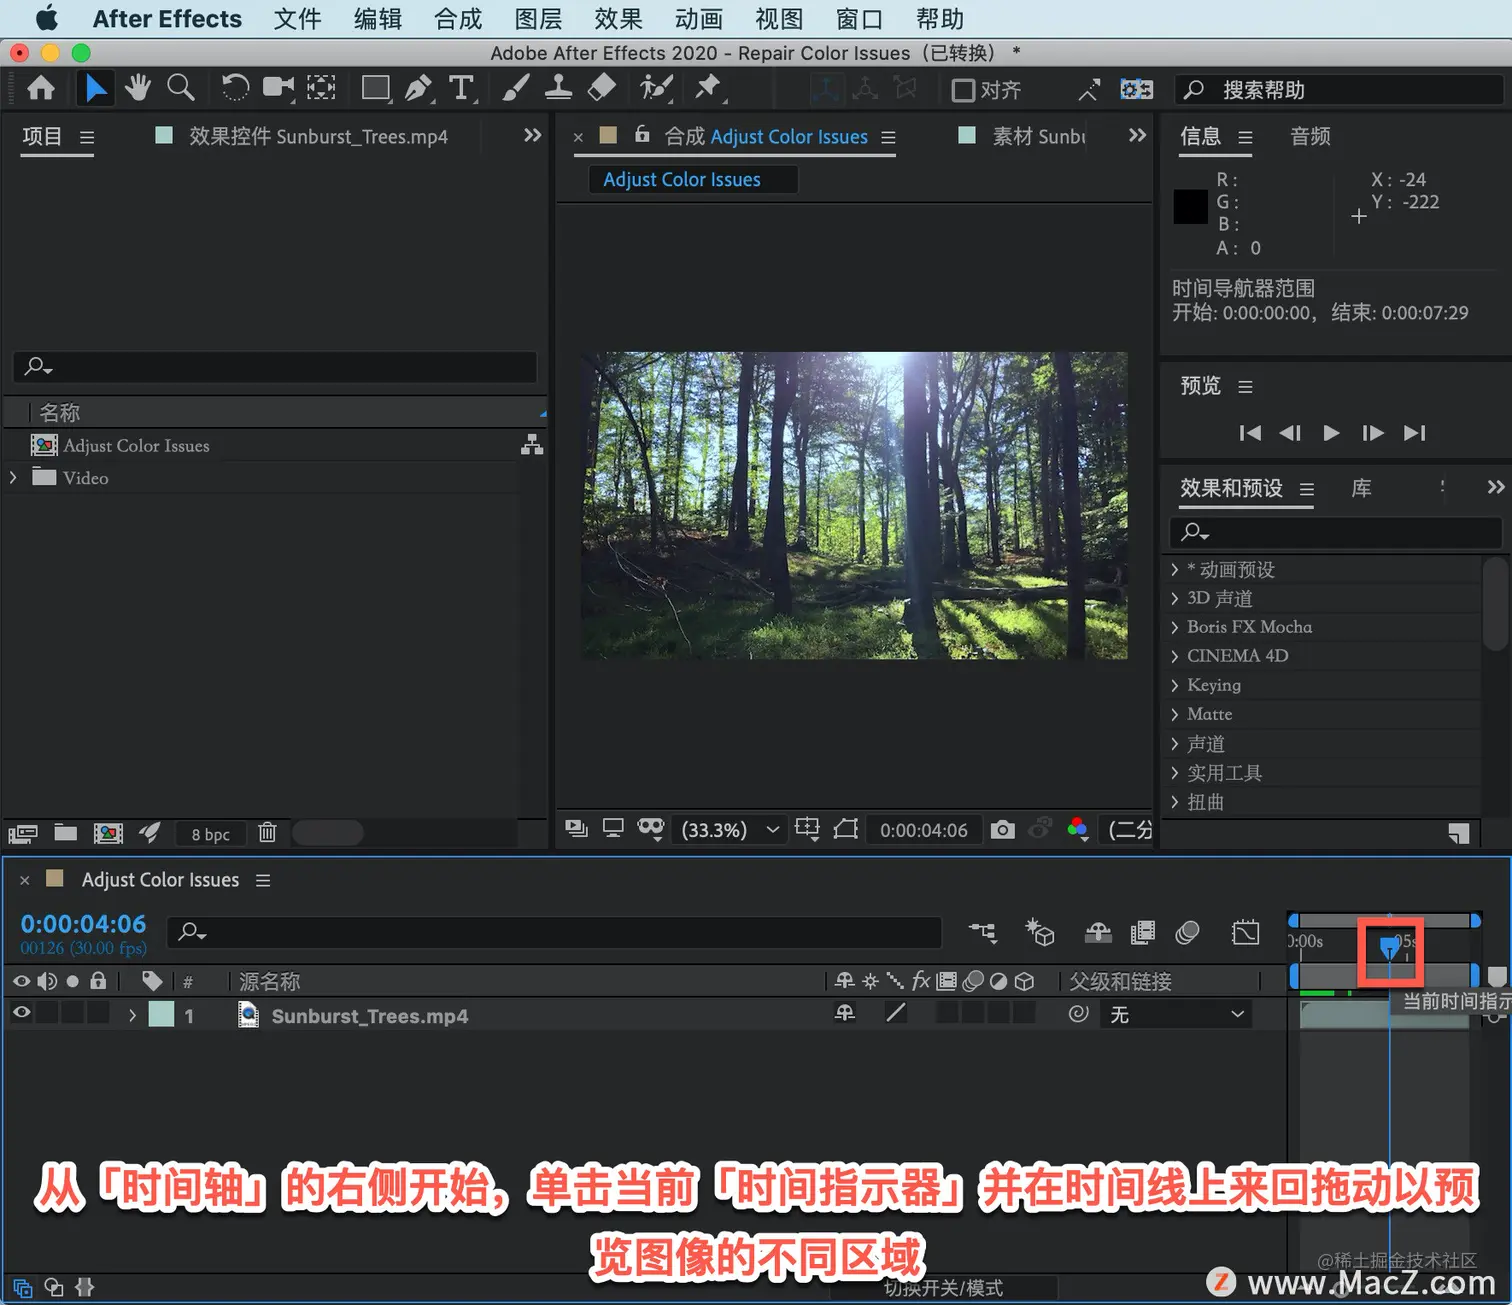This screenshot has width=1512, height=1305.
Task: Click the Draft 3D icon in timeline
Action: click(x=1040, y=932)
